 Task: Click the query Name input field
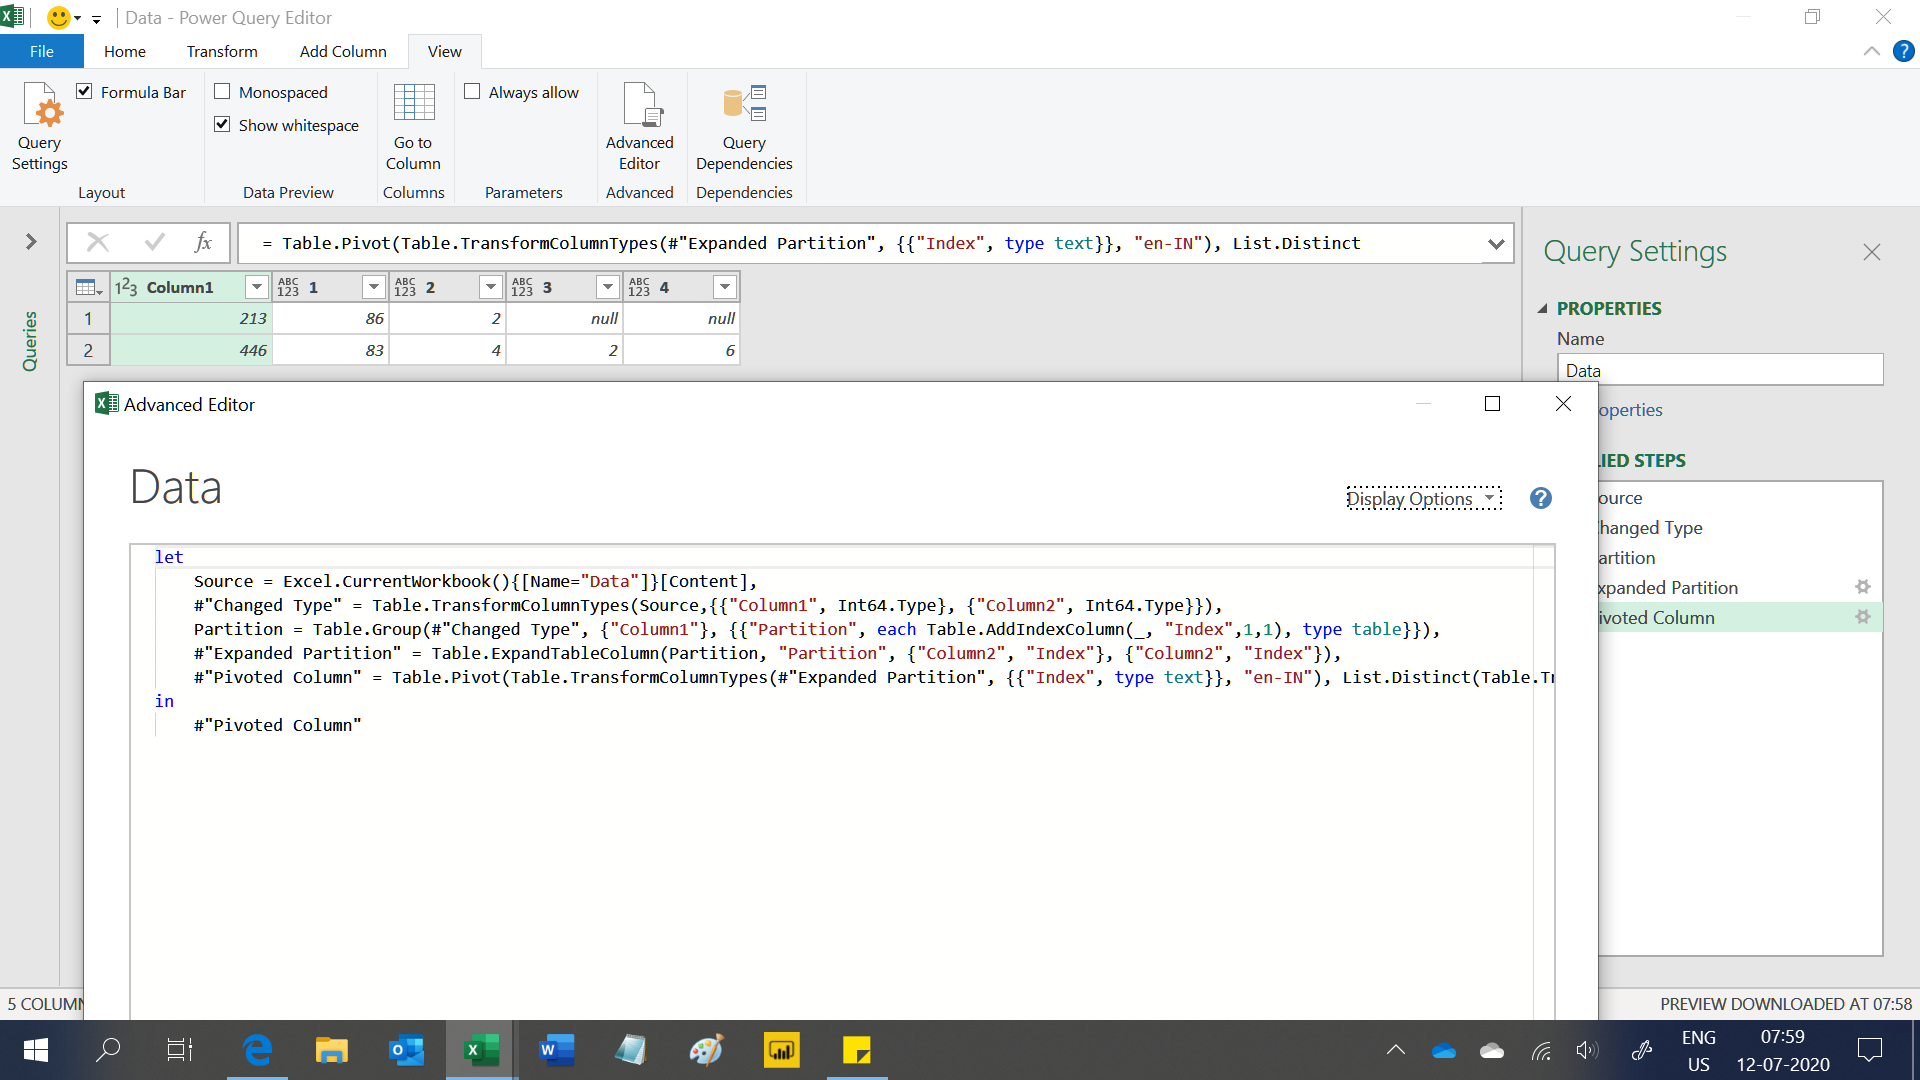pos(1720,370)
